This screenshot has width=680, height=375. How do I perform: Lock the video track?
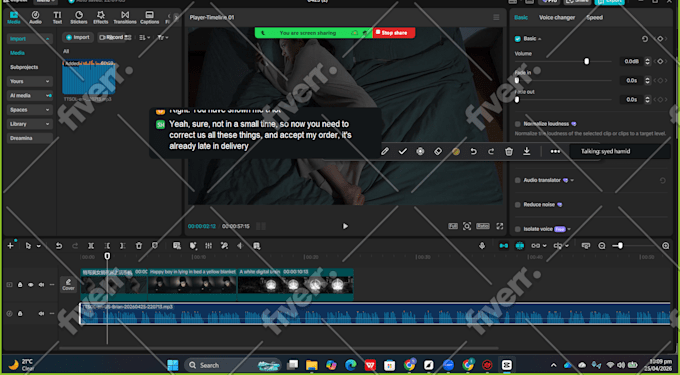[x=20, y=285]
